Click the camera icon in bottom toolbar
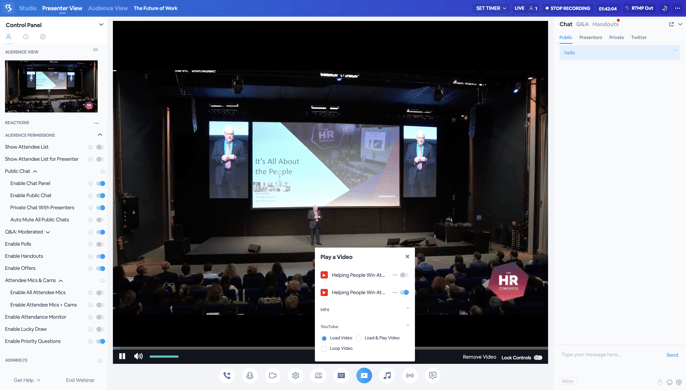Viewport: 686px width, 390px height. (x=273, y=376)
